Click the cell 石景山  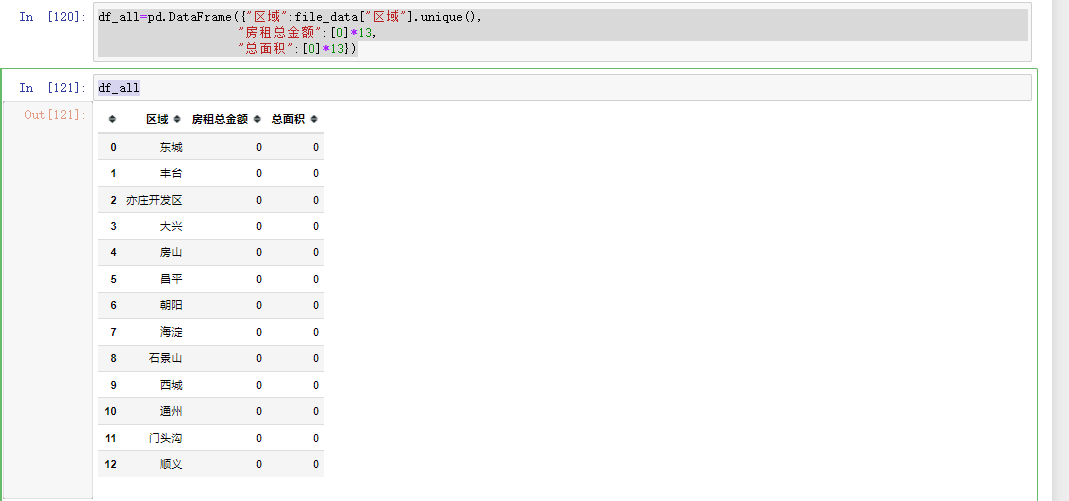click(x=166, y=359)
